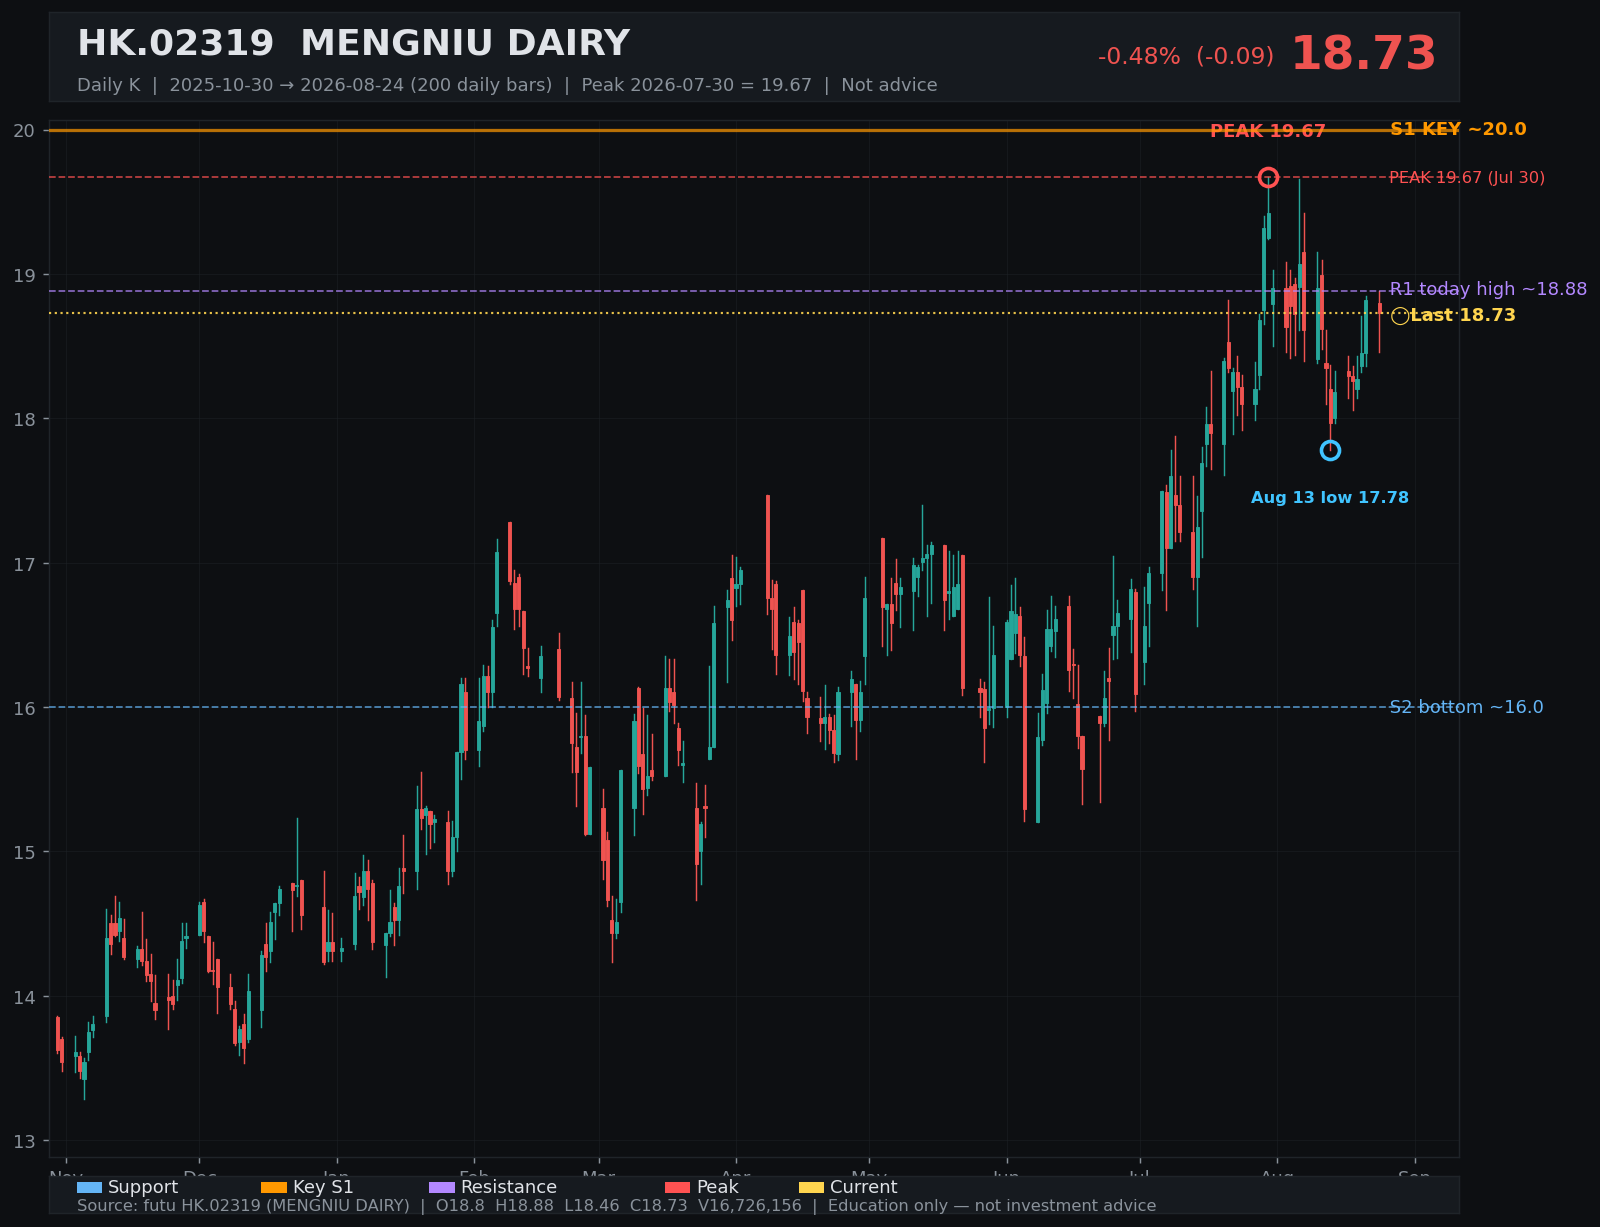Click the "Peak" legend label
1600x1227 pixels.
coord(717,1187)
